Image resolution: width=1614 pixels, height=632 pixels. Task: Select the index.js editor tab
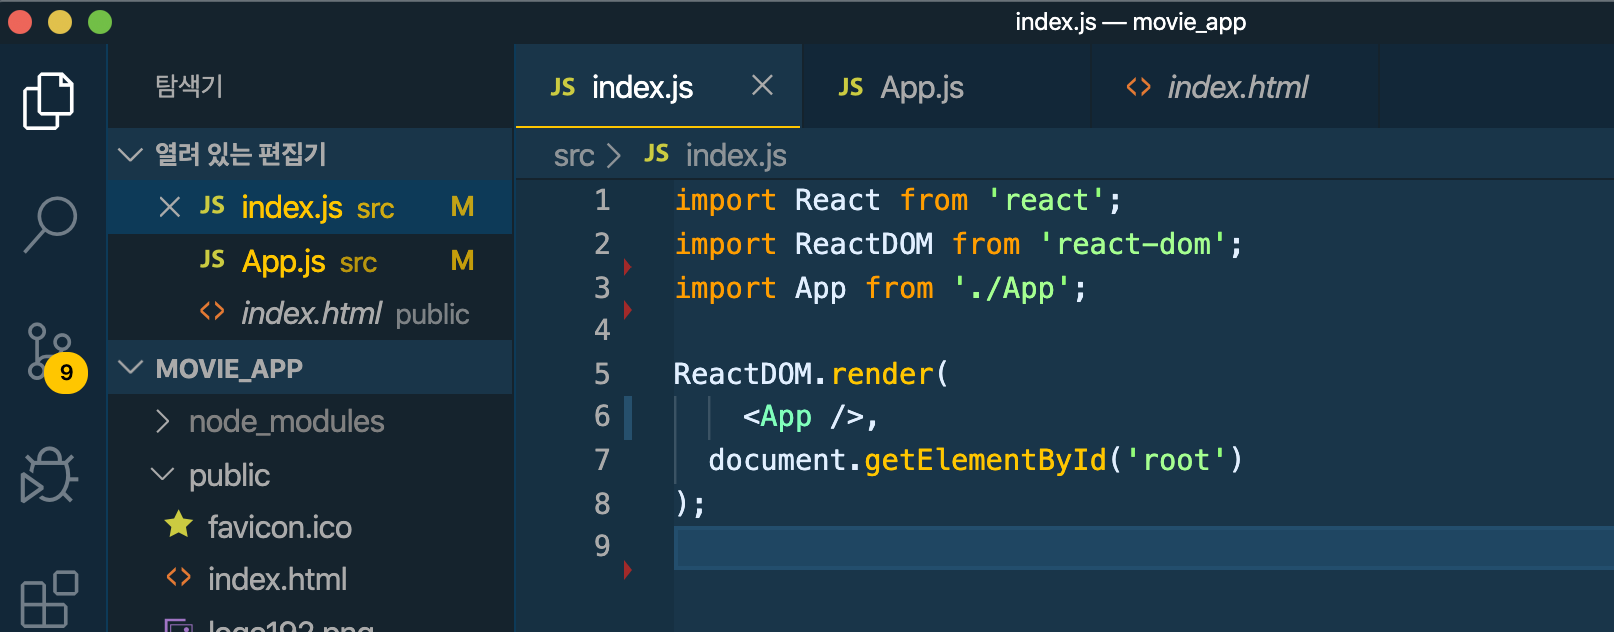point(657,87)
